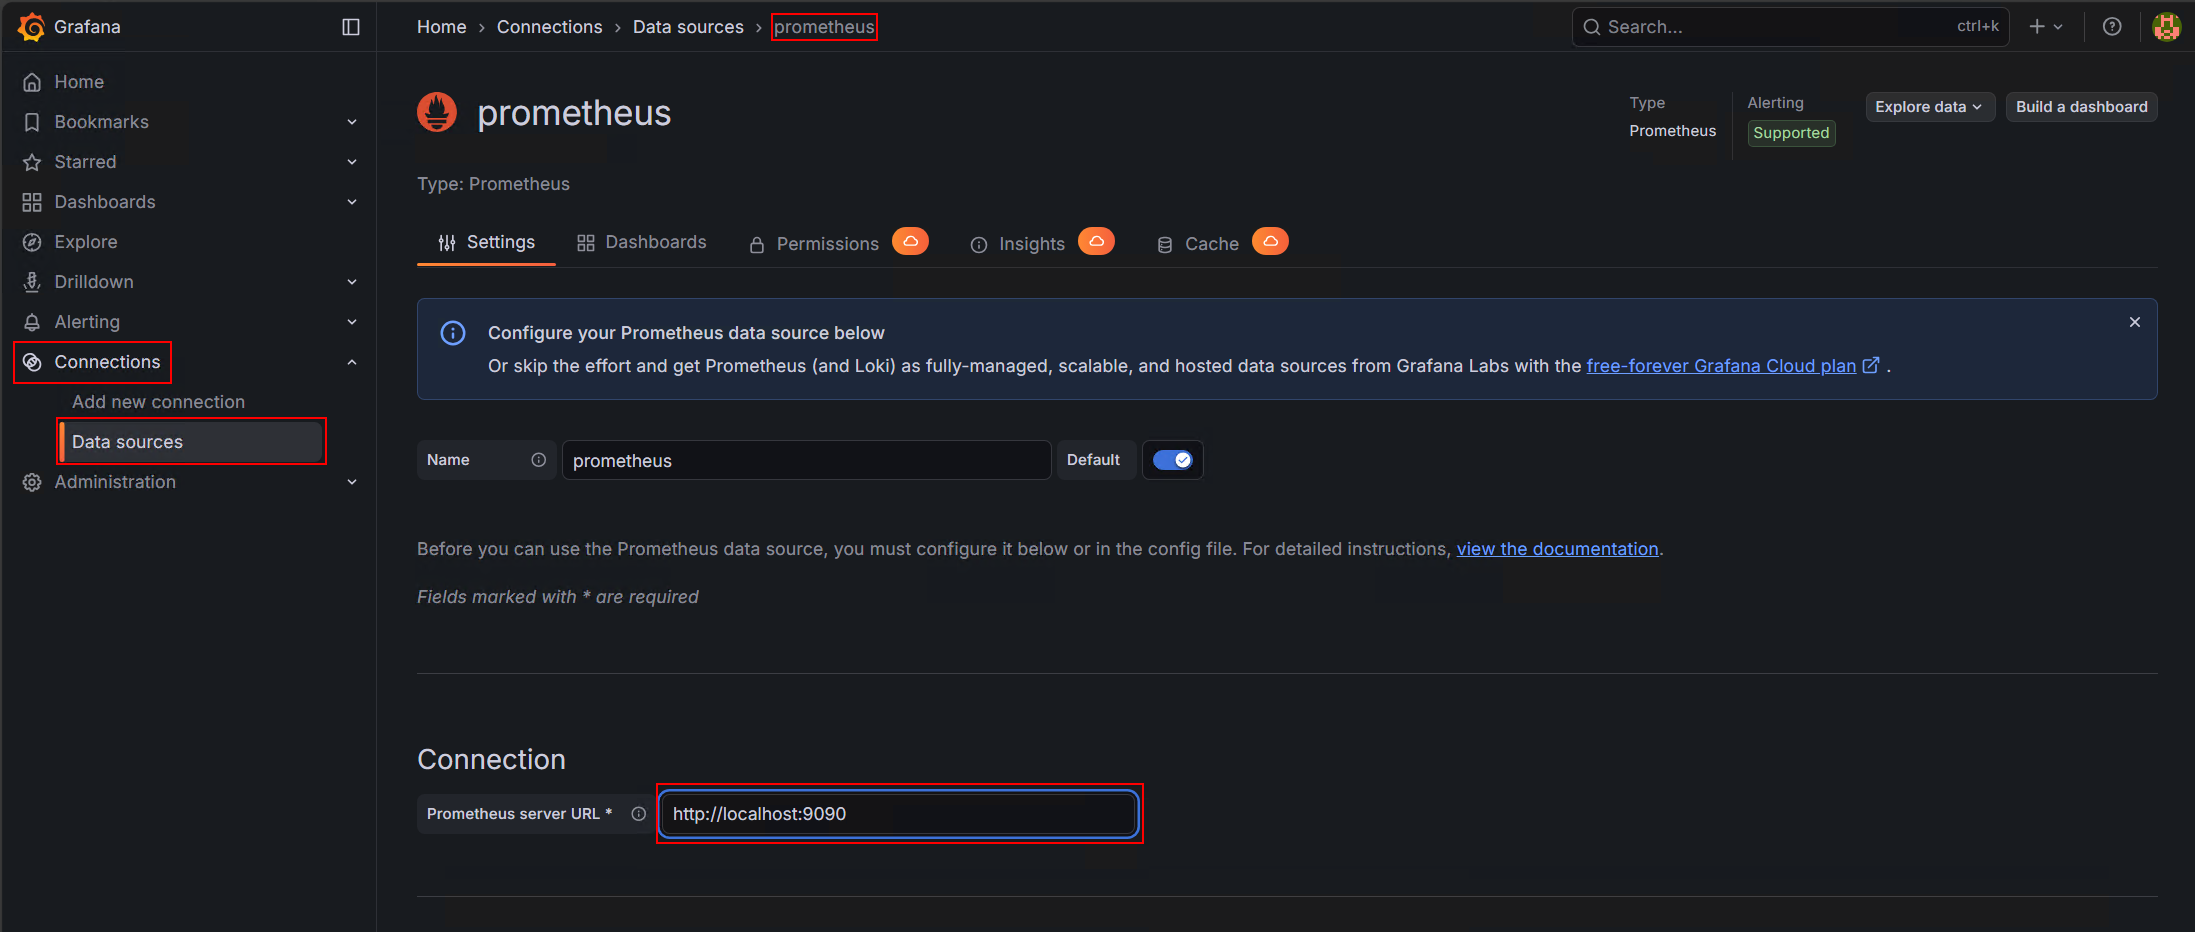The width and height of the screenshot is (2195, 932).
Task: Toggle the Default data source switch
Action: [1172, 459]
